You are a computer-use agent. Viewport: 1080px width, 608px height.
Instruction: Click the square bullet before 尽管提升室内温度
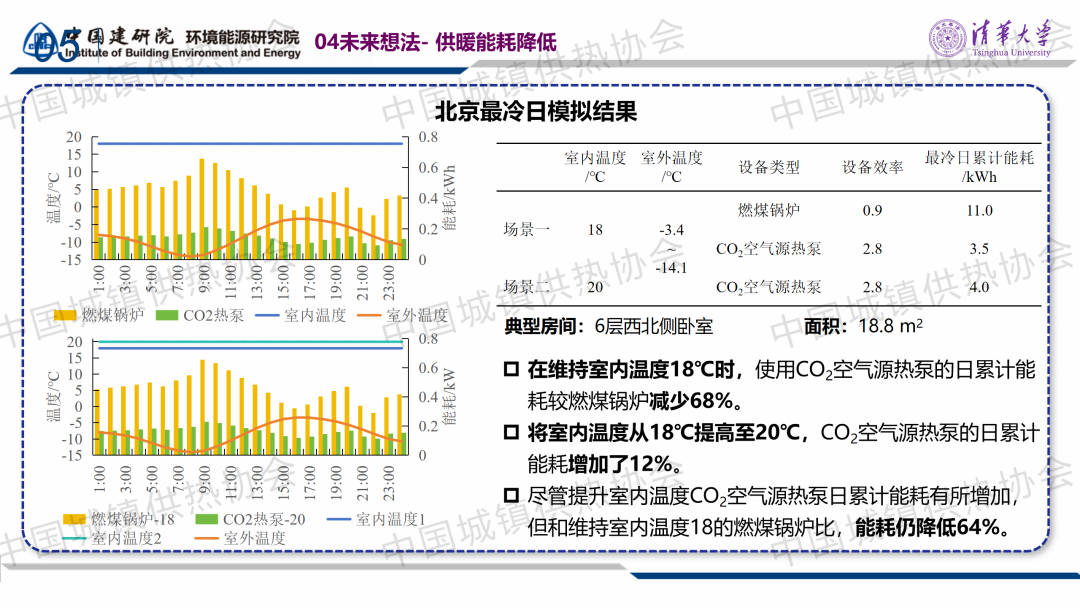pyautogui.click(x=511, y=495)
